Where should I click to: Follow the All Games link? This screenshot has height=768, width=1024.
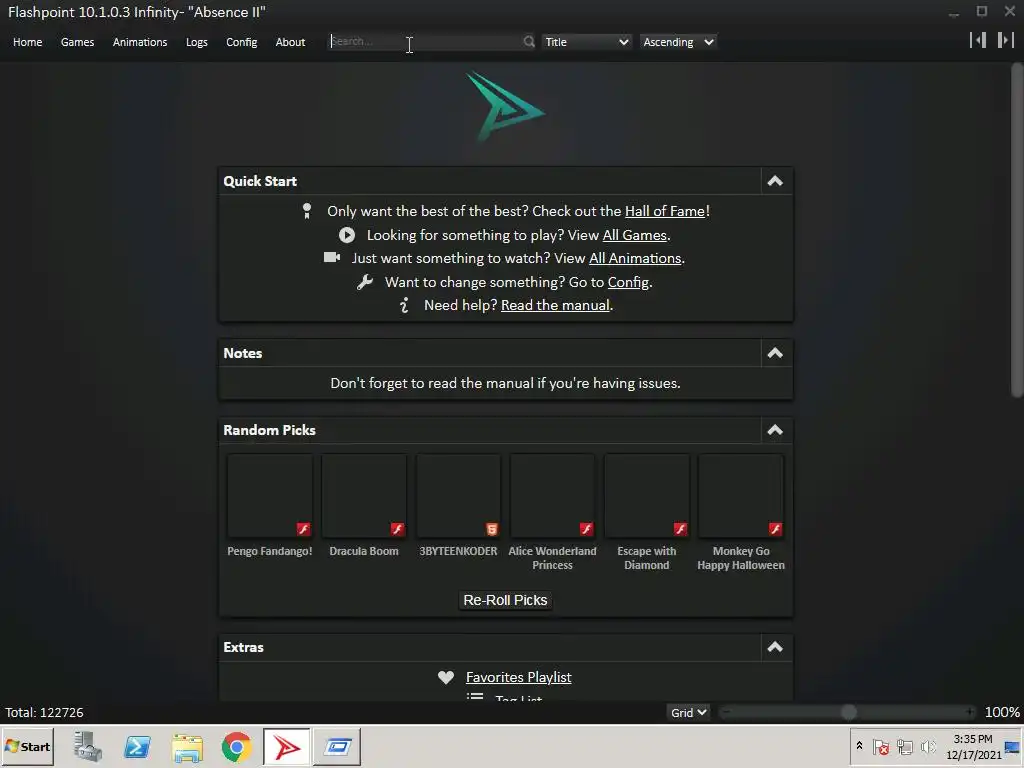click(x=635, y=235)
